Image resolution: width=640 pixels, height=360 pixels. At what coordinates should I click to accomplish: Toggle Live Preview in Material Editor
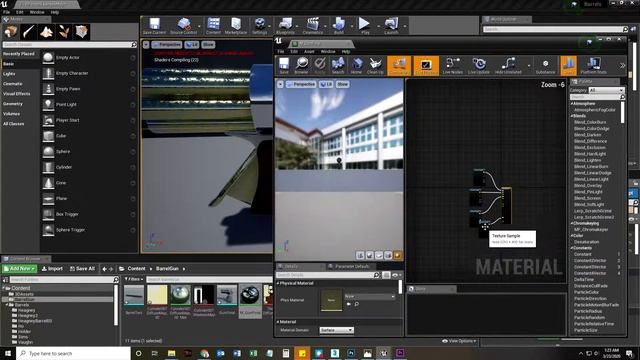[x=427, y=66]
